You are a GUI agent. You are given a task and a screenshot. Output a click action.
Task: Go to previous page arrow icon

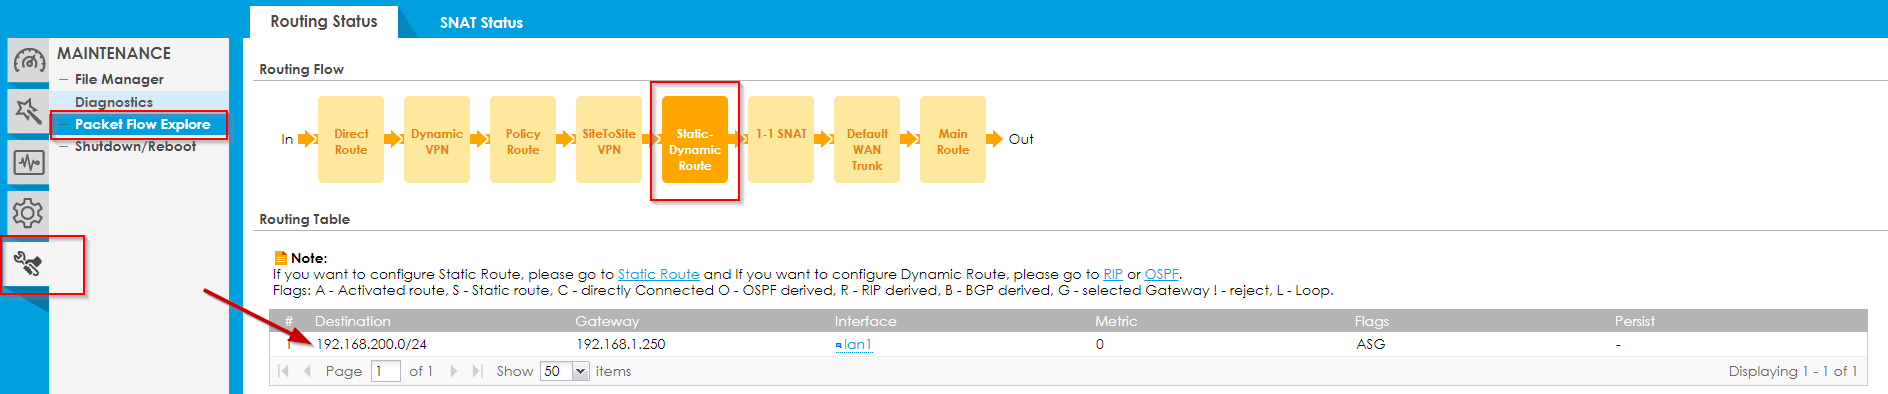(307, 371)
